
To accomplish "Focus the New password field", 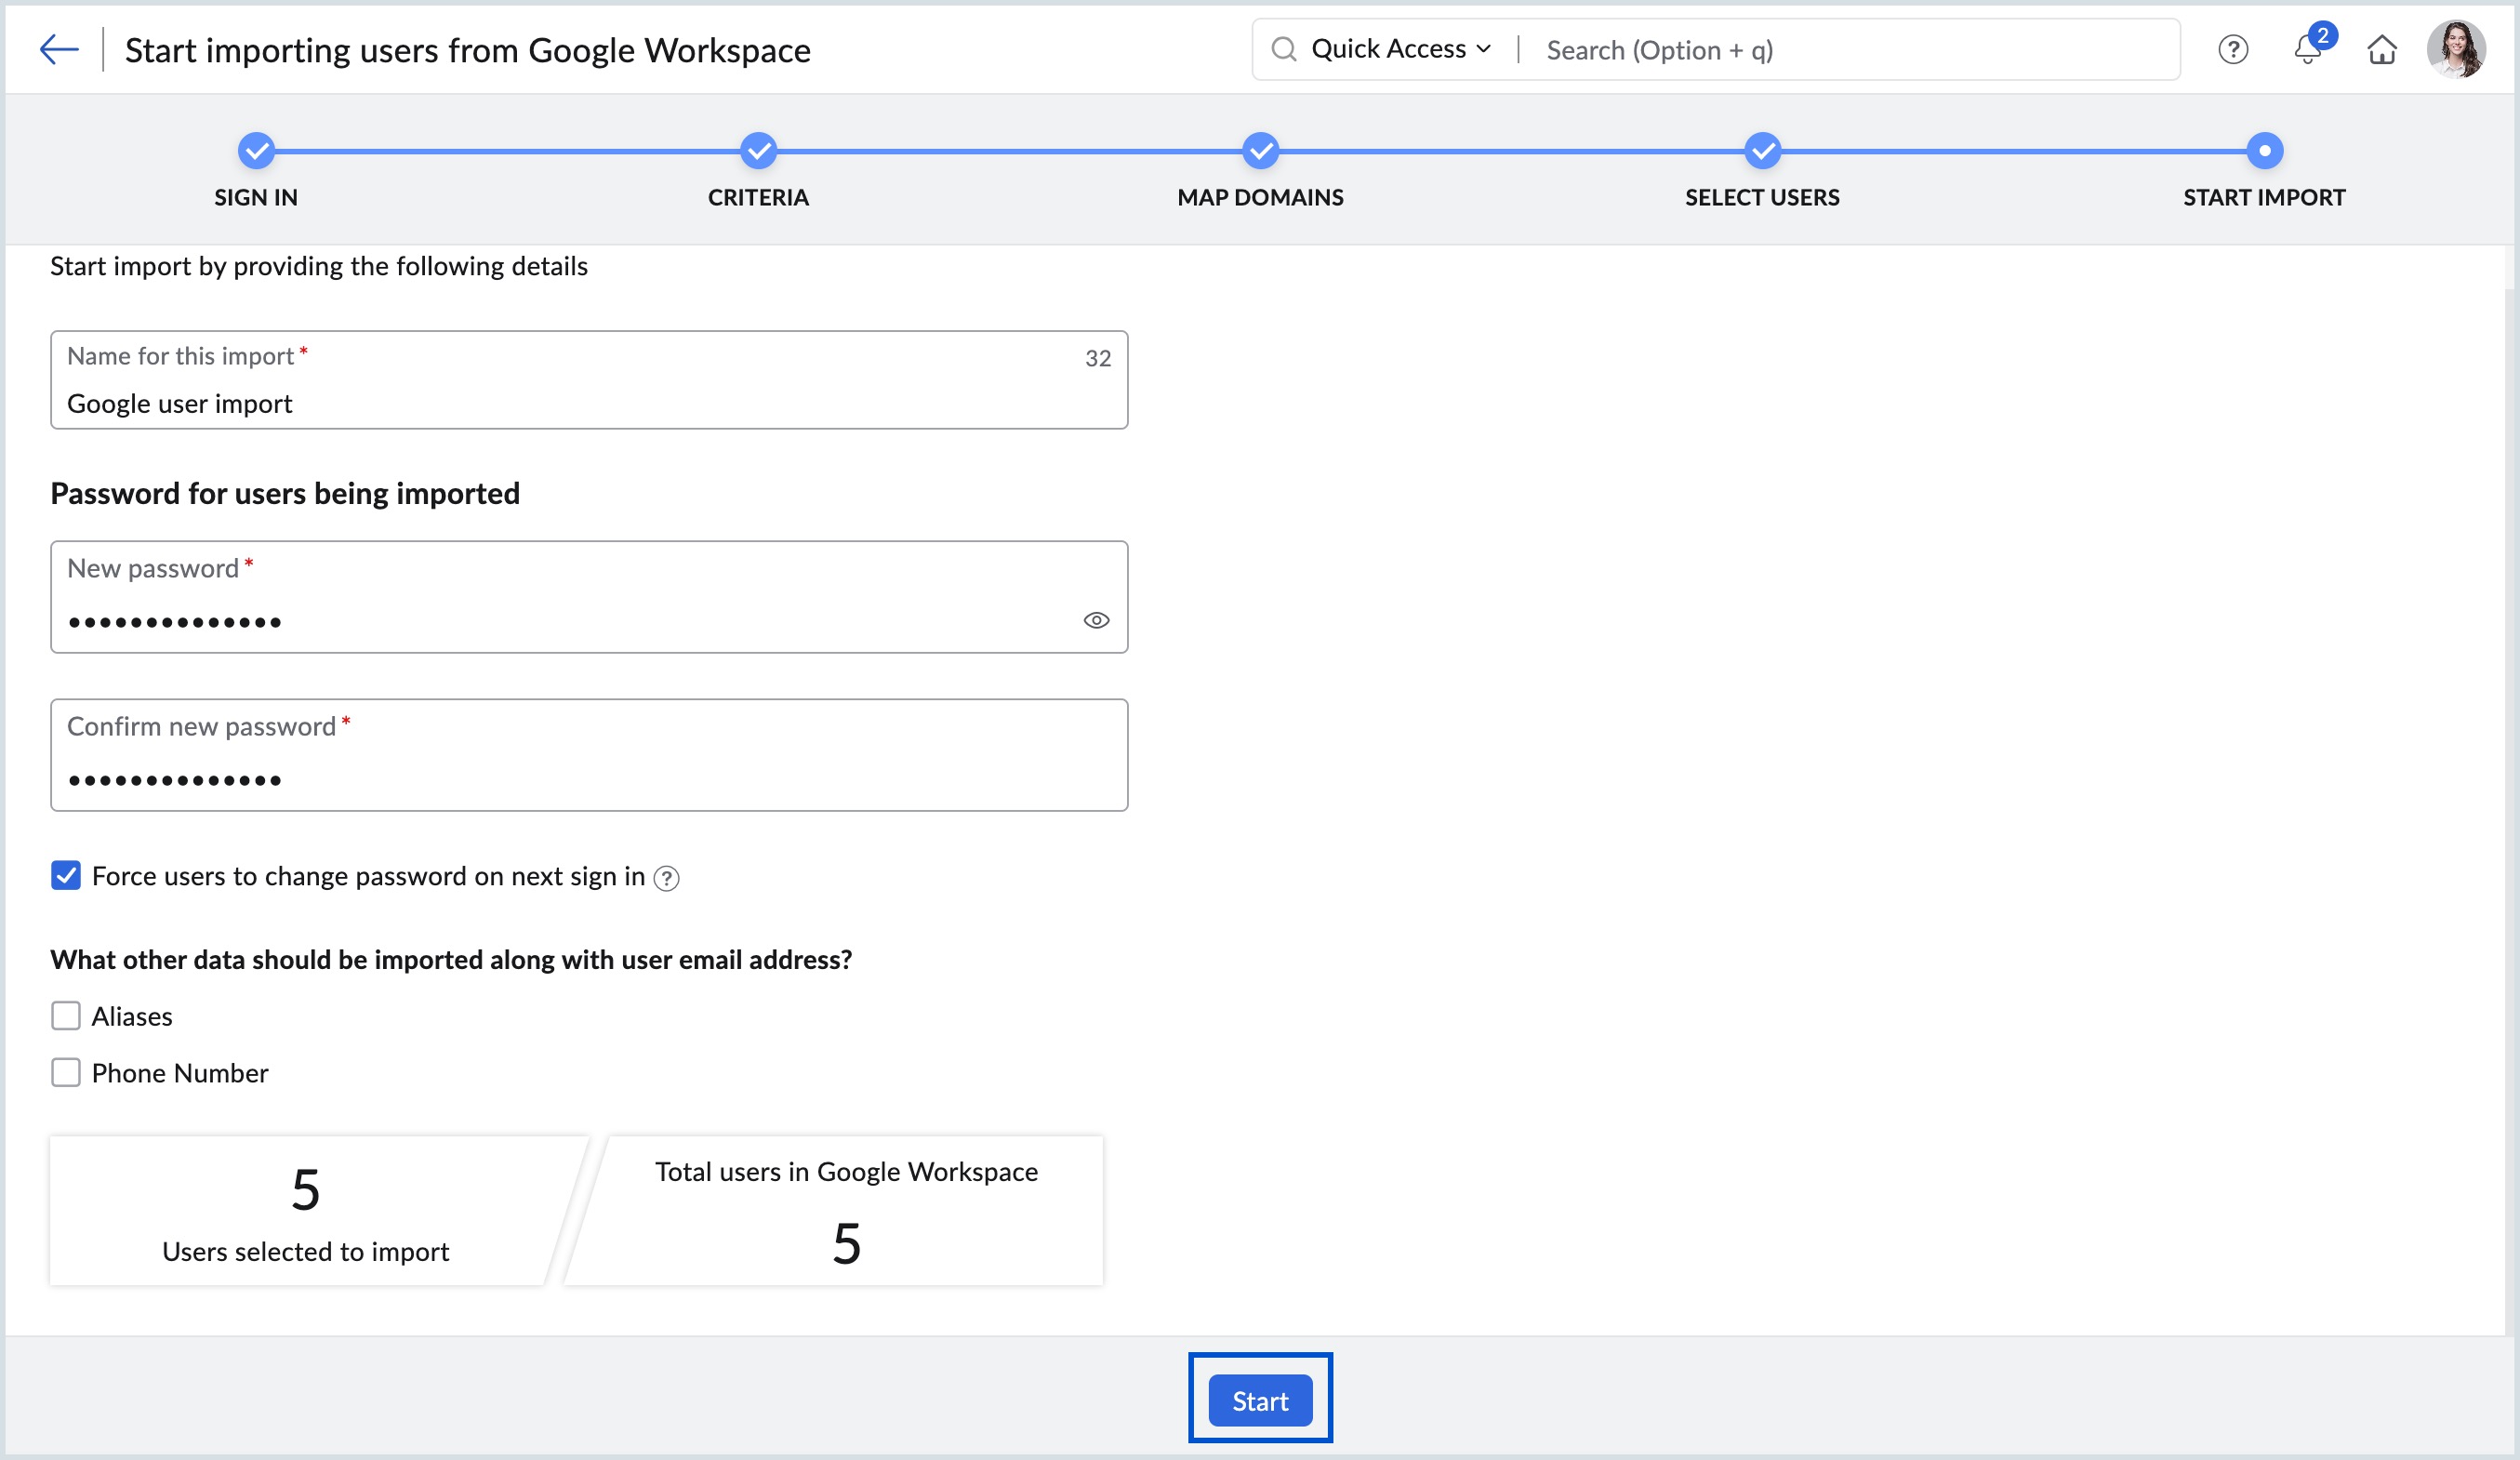I will tap(589, 597).
